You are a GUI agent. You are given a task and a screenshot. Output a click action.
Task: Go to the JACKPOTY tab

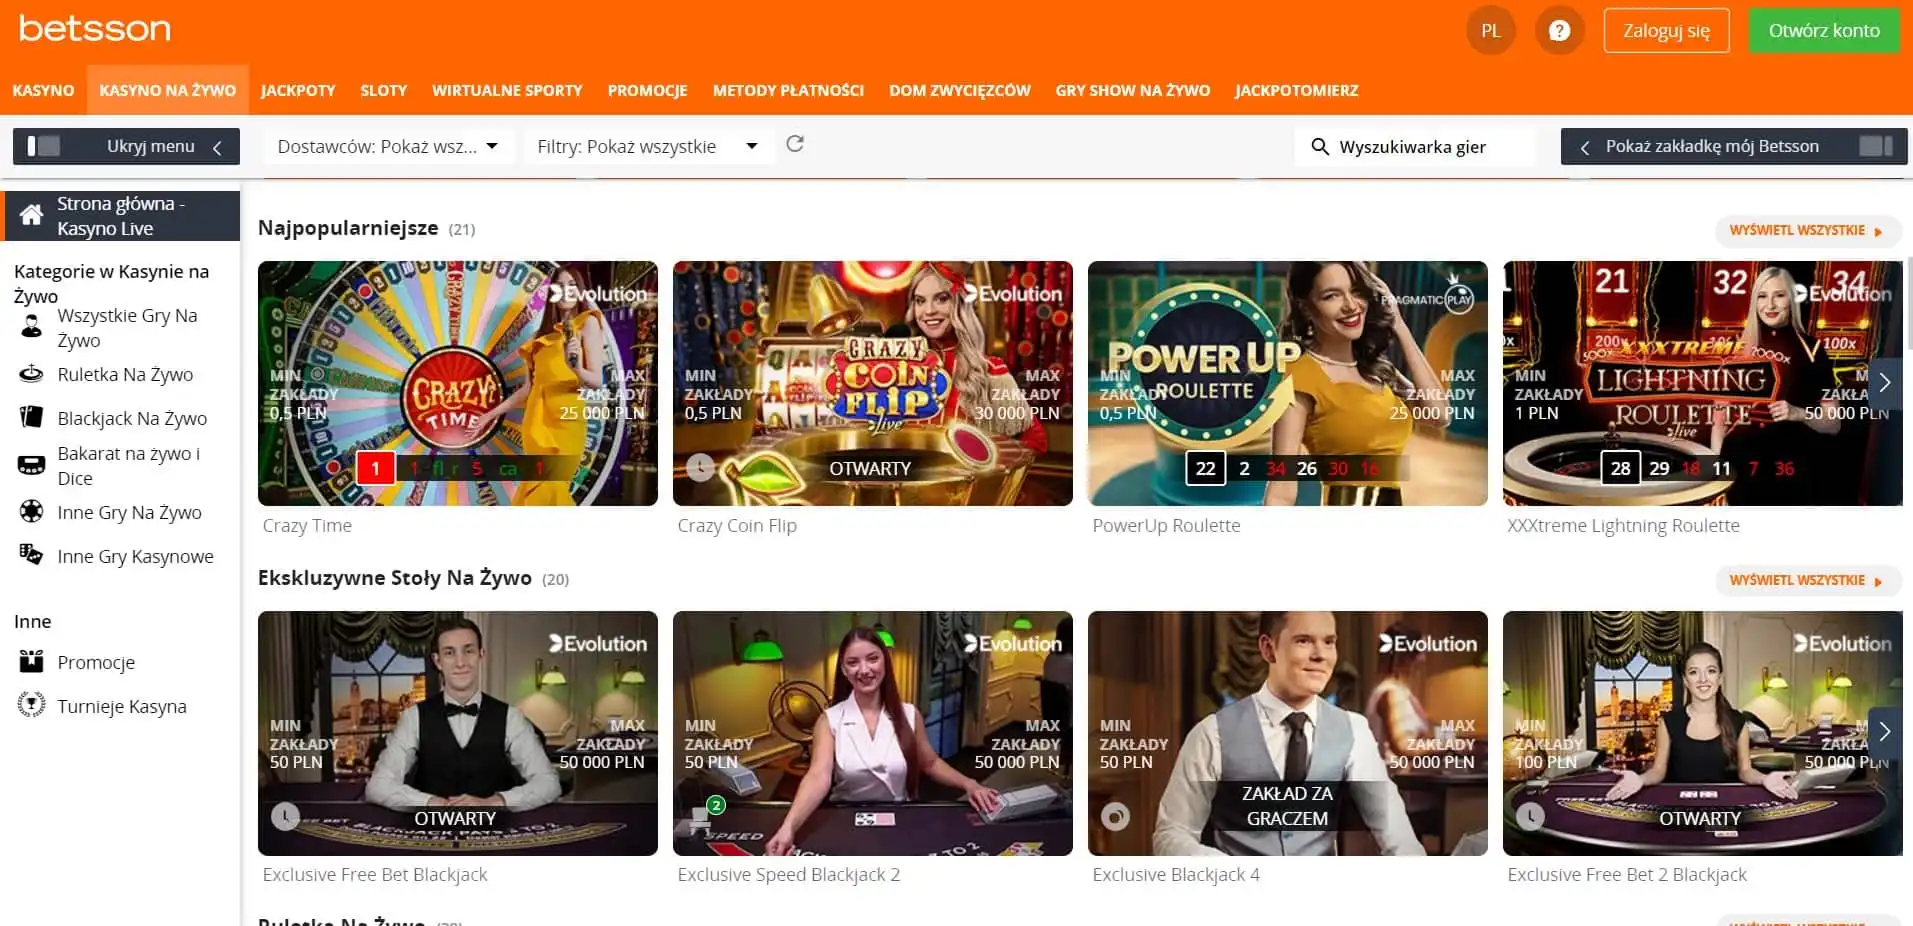tap(298, 90)
